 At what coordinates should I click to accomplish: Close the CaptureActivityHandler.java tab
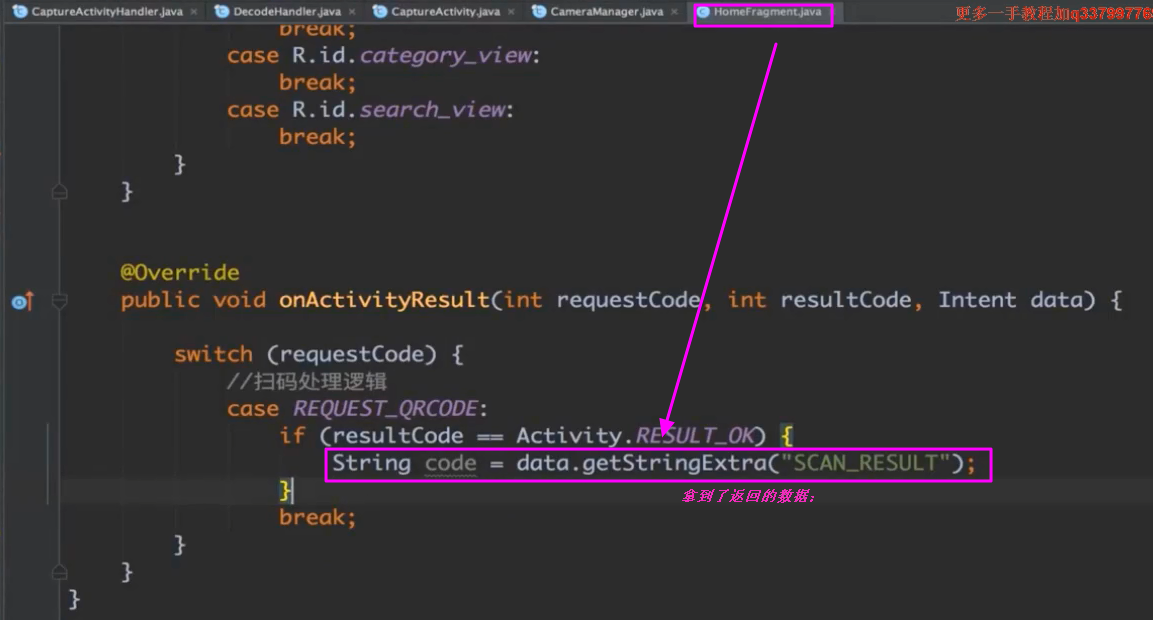coord(193,12)
